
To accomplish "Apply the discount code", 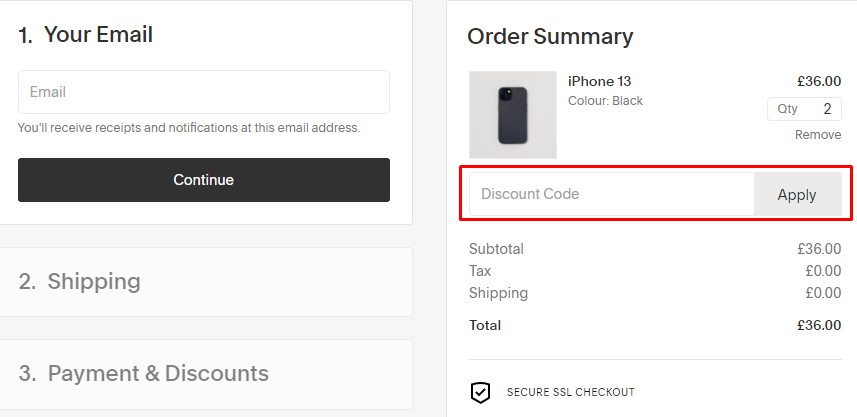I will (797, 195).
